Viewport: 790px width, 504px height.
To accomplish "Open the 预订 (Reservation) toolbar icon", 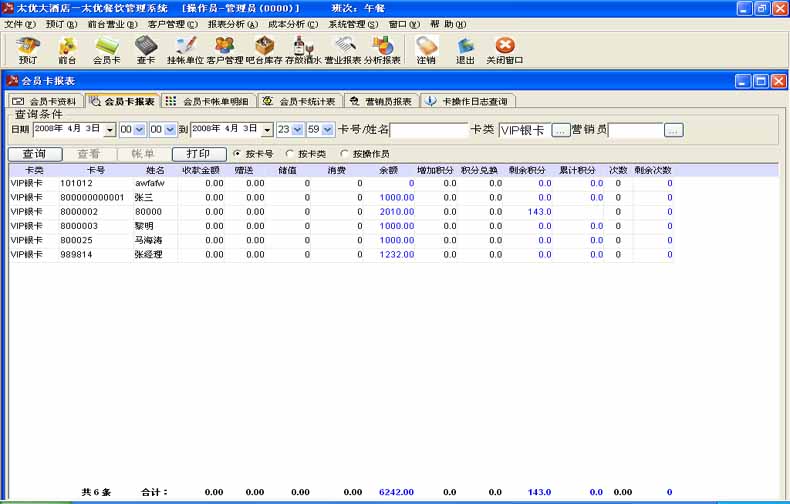I will click(x=28, y=48).
